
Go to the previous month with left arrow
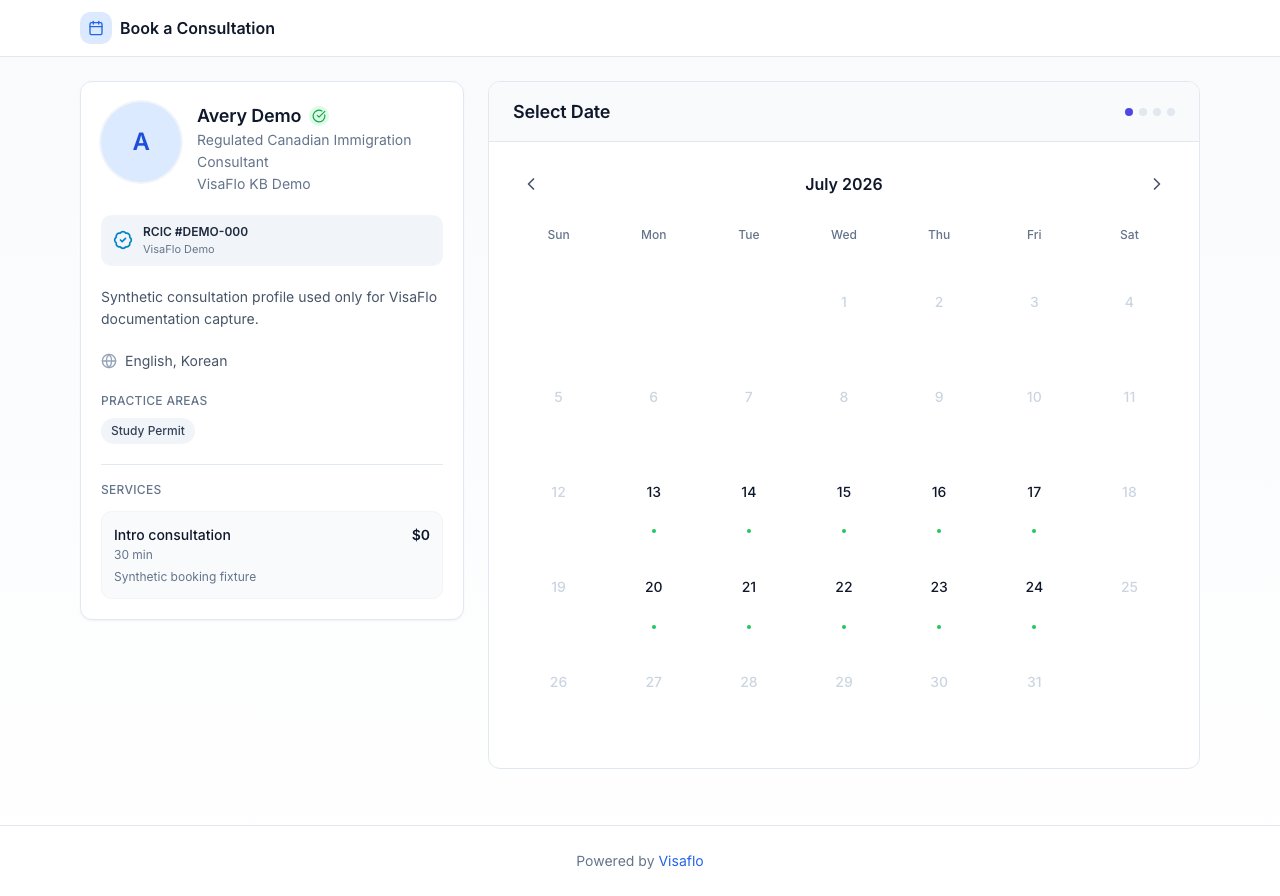(x=531, y=184)
